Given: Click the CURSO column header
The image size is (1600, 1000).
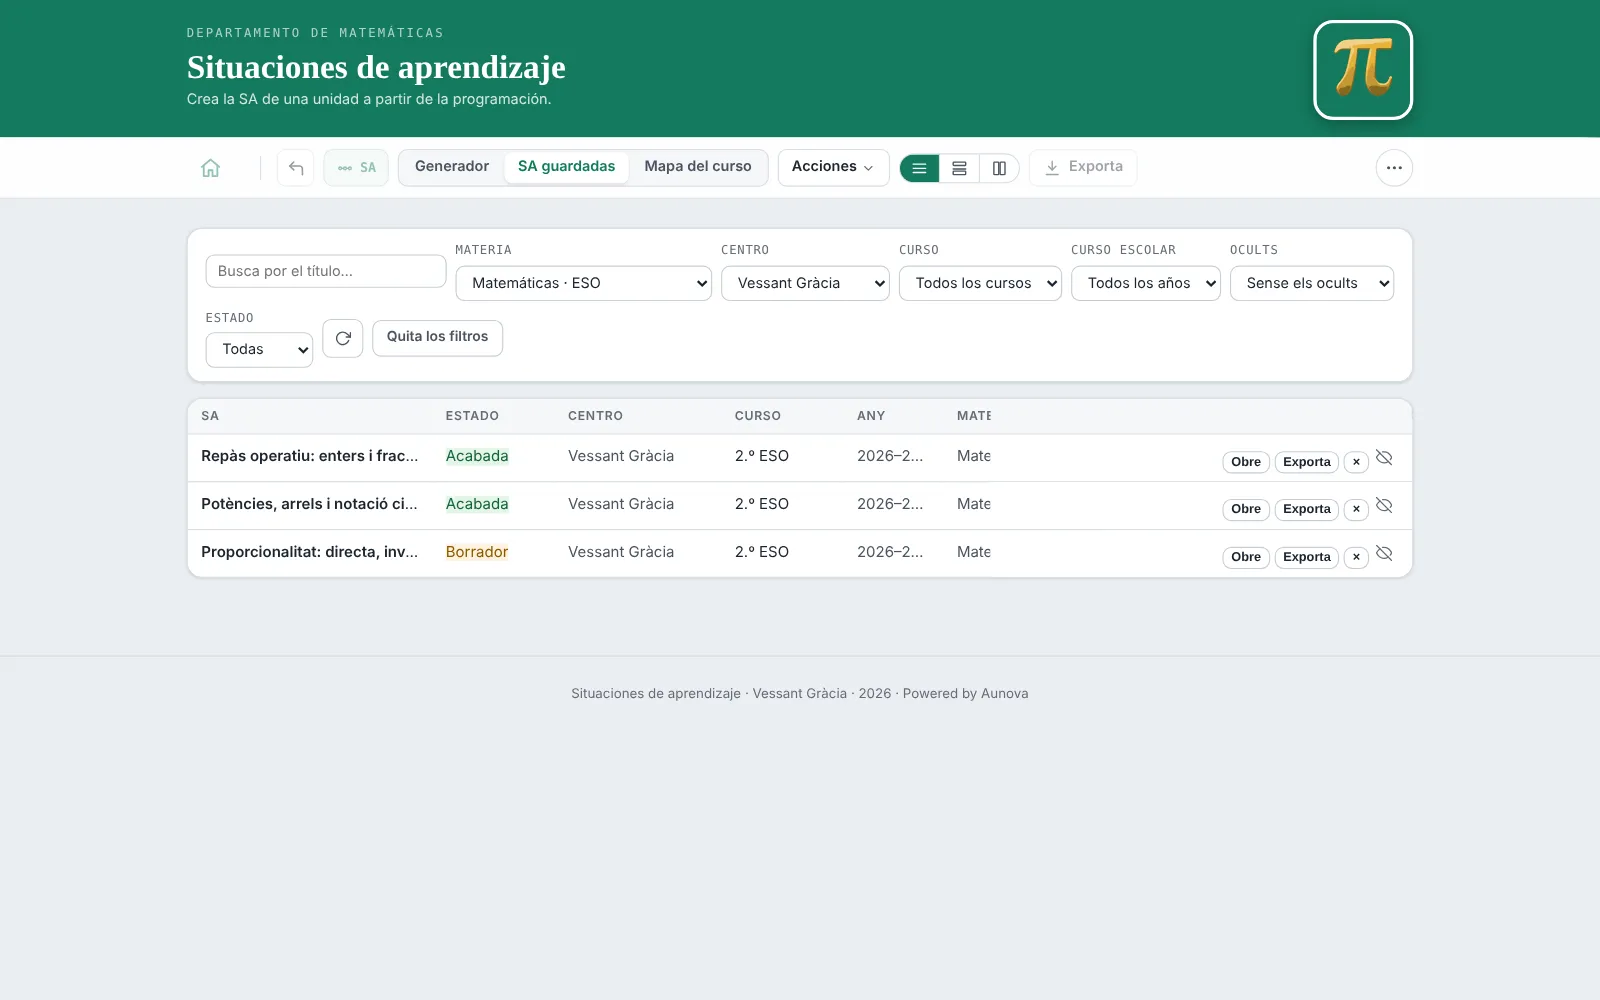Looking at the screenshot, I should 758,416.
